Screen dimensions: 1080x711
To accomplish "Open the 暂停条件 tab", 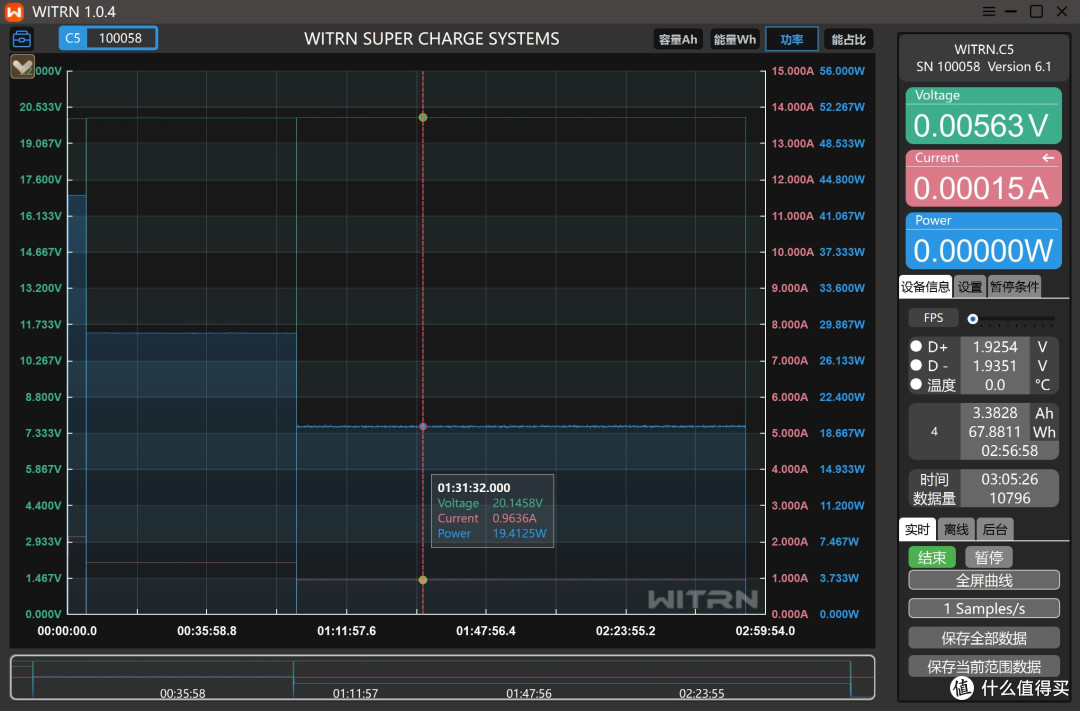I will point(1014,287).
